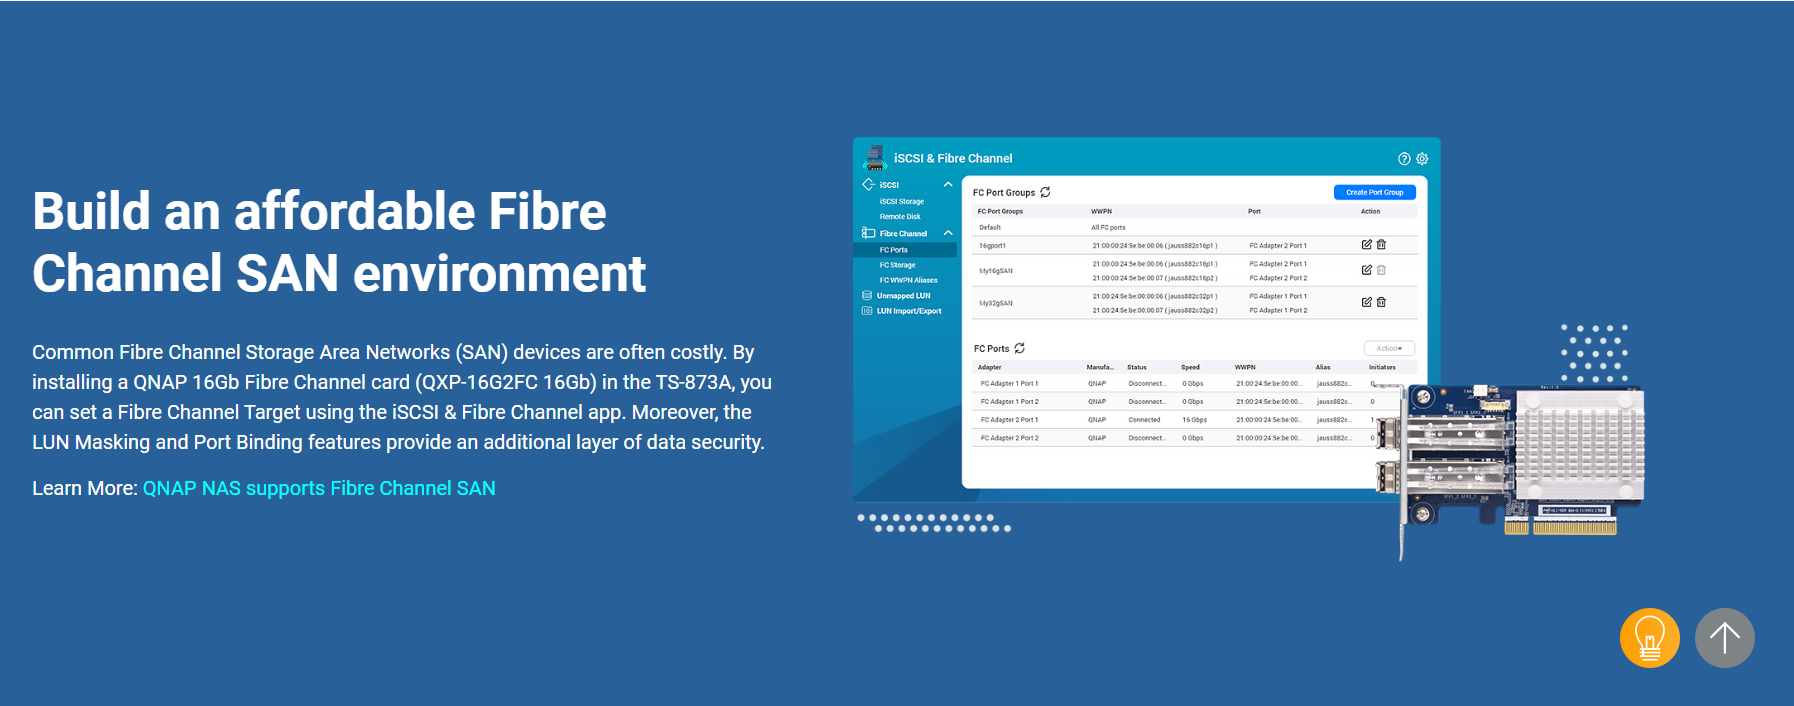Edit the My16gSAN port group
Screen dimensions: 1794x706
(1366, 270)
